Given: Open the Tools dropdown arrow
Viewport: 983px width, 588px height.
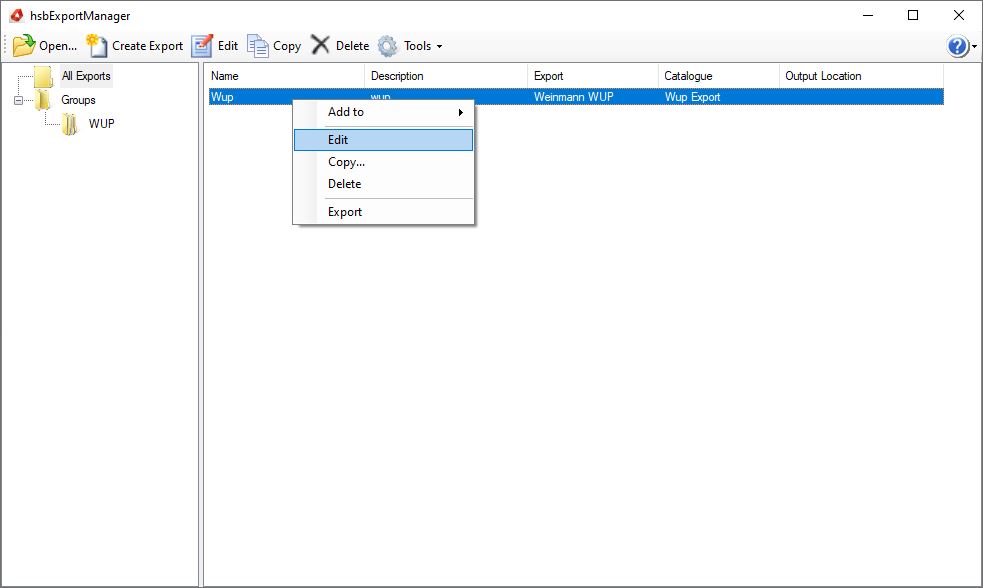Looking at the screenshot, I should coord(439,46).
